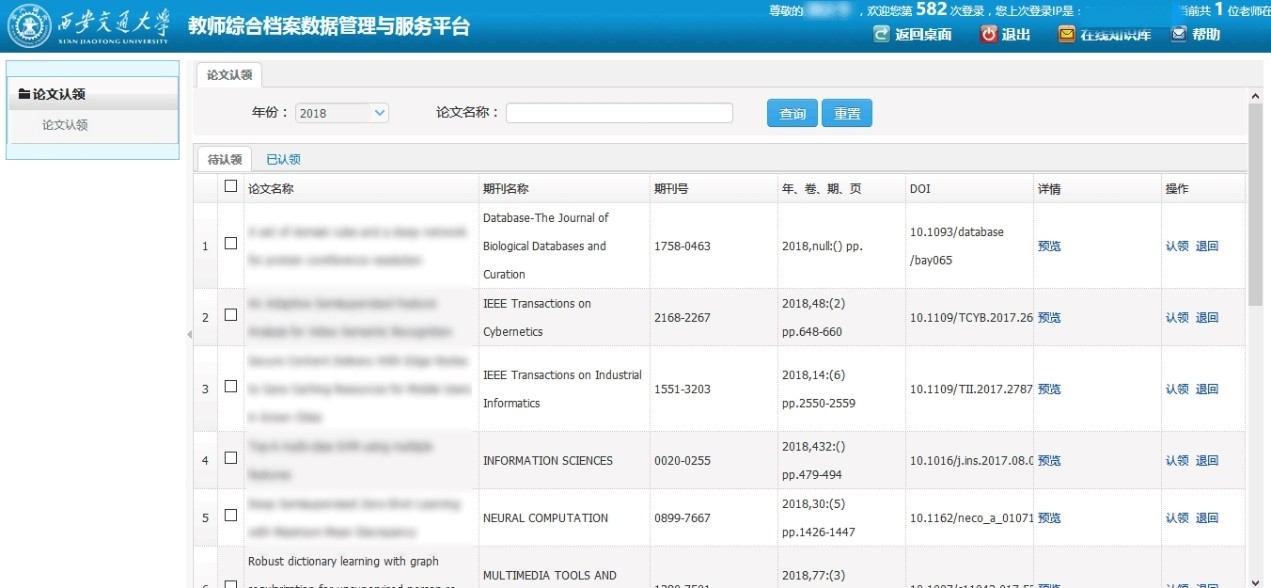Click the ISSN cell 2168-2267

682,318
